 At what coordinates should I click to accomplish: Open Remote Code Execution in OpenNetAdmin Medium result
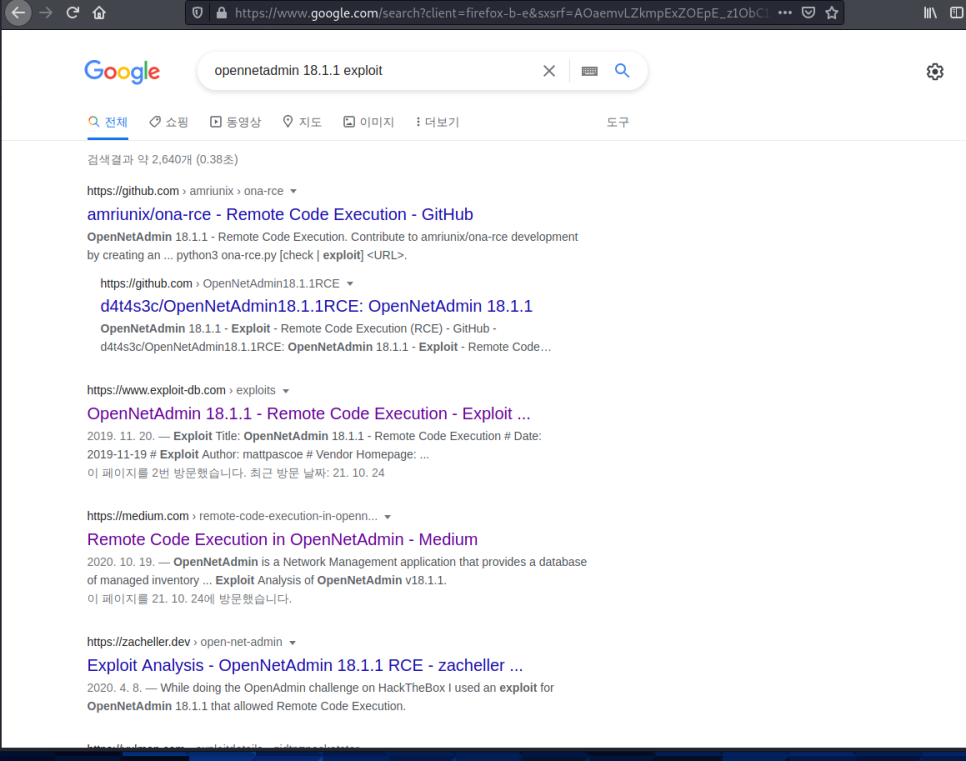coord(282,539)
